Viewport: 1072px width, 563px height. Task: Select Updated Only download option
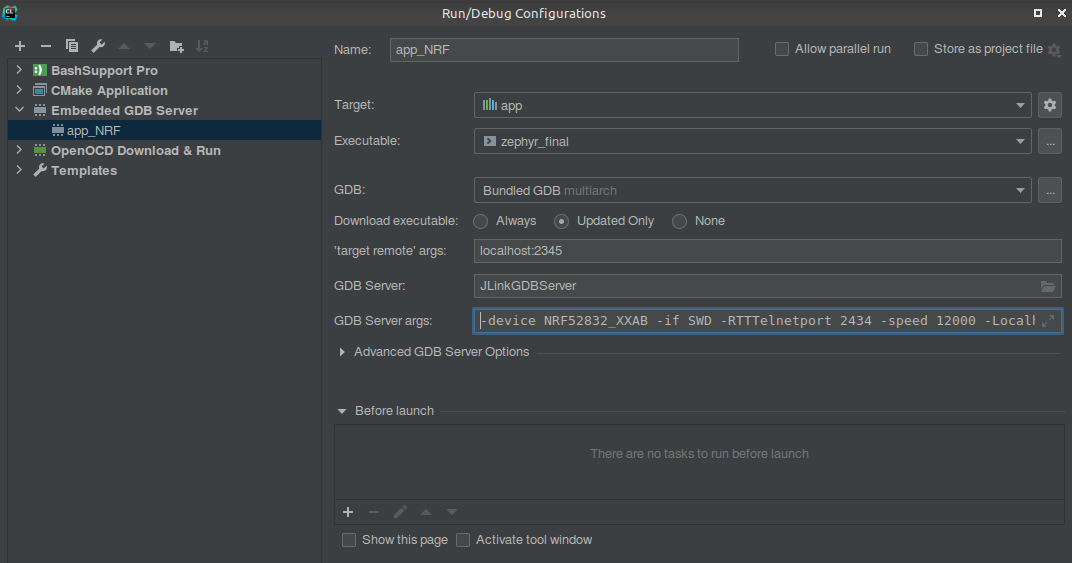[x=561, y=221]
